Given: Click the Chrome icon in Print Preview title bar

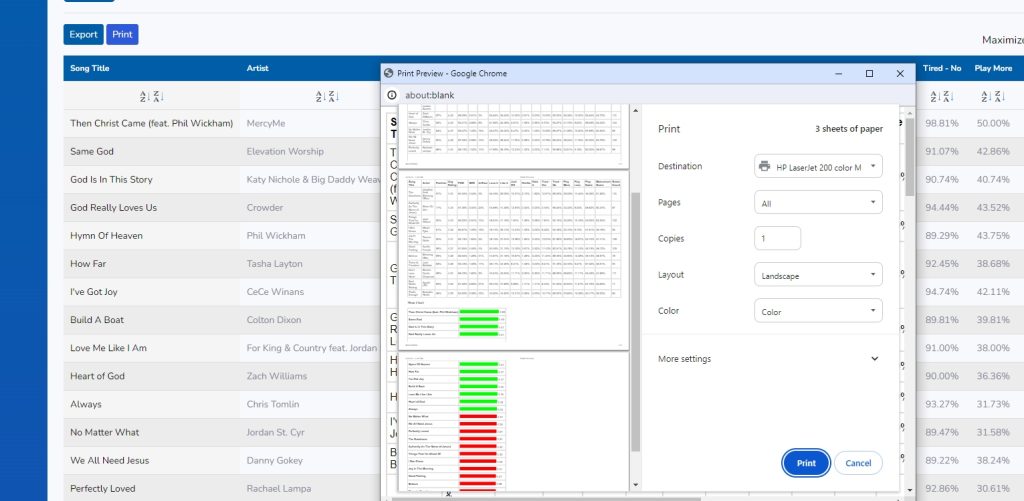Looking at the screenshot, I should [389, 74].
